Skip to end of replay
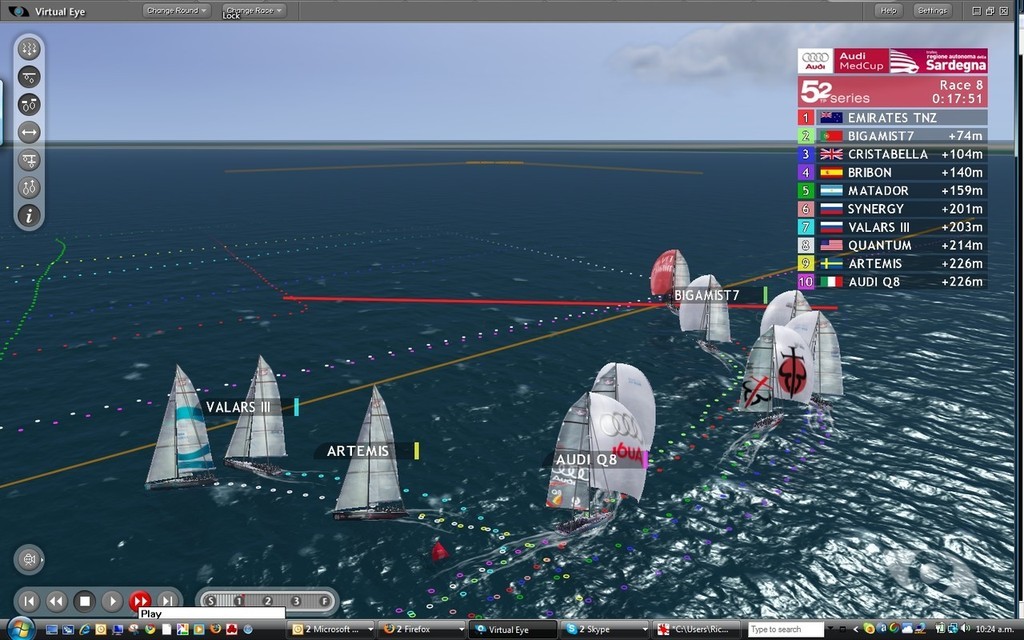The height and width of the screenshot is (640, 1024). pyautogui.click(x=168, y=601)
